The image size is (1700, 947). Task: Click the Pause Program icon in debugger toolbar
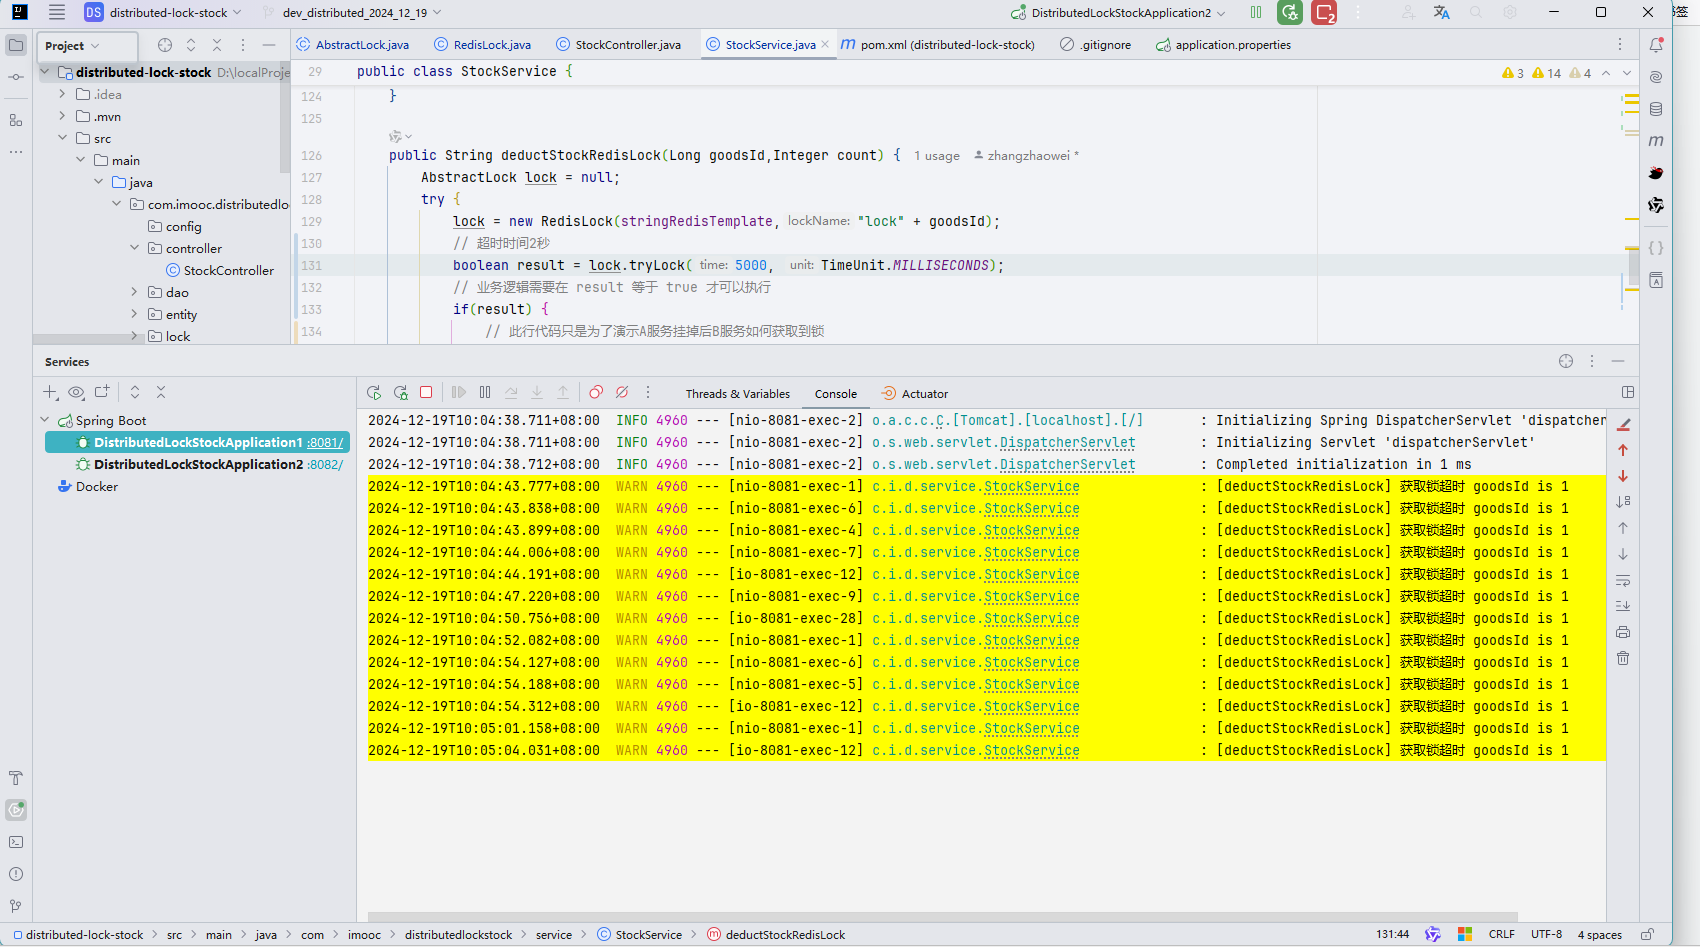point(485,392)
